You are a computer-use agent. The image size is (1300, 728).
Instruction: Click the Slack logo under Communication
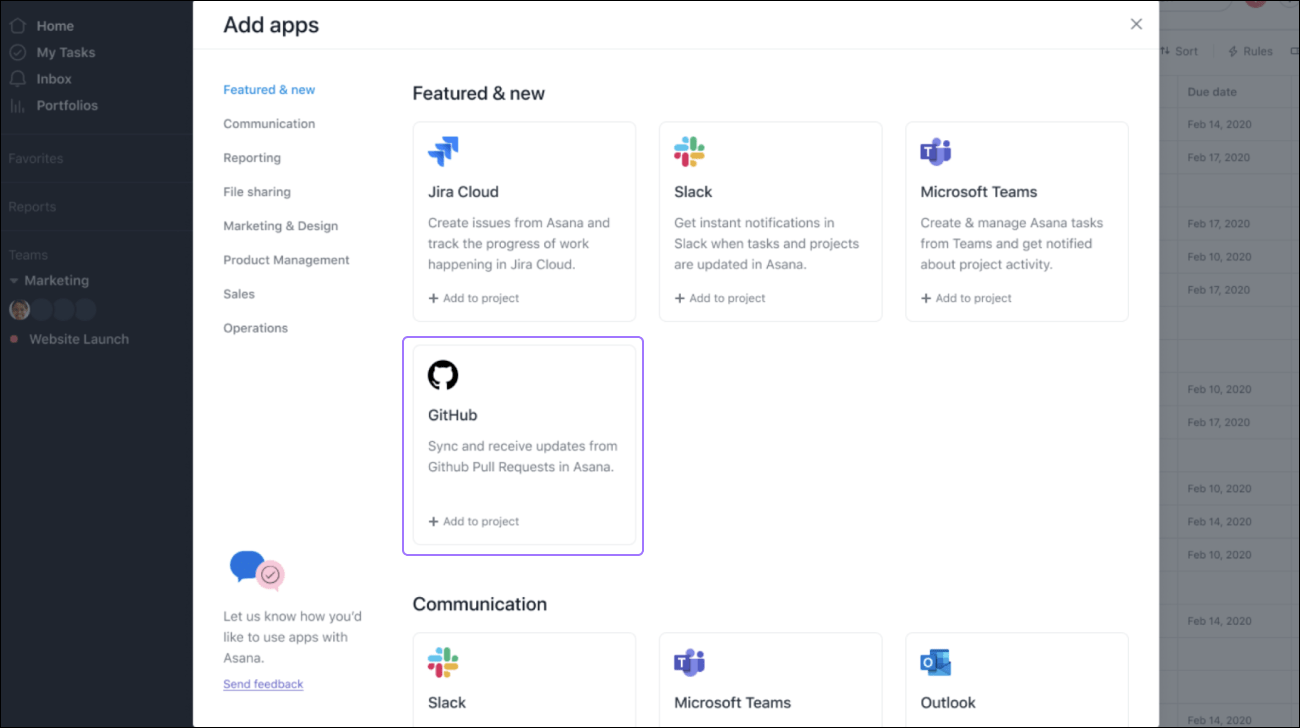[x=443, y=662]
